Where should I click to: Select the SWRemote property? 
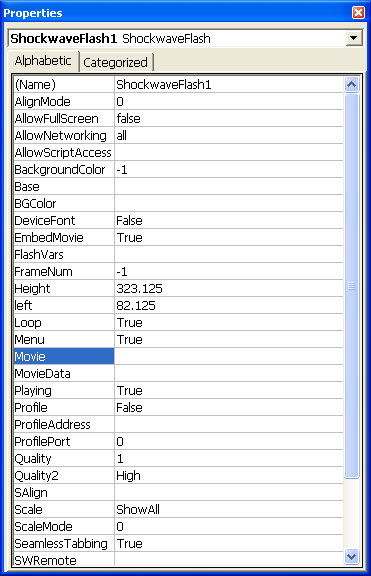(x=64, y=559)
